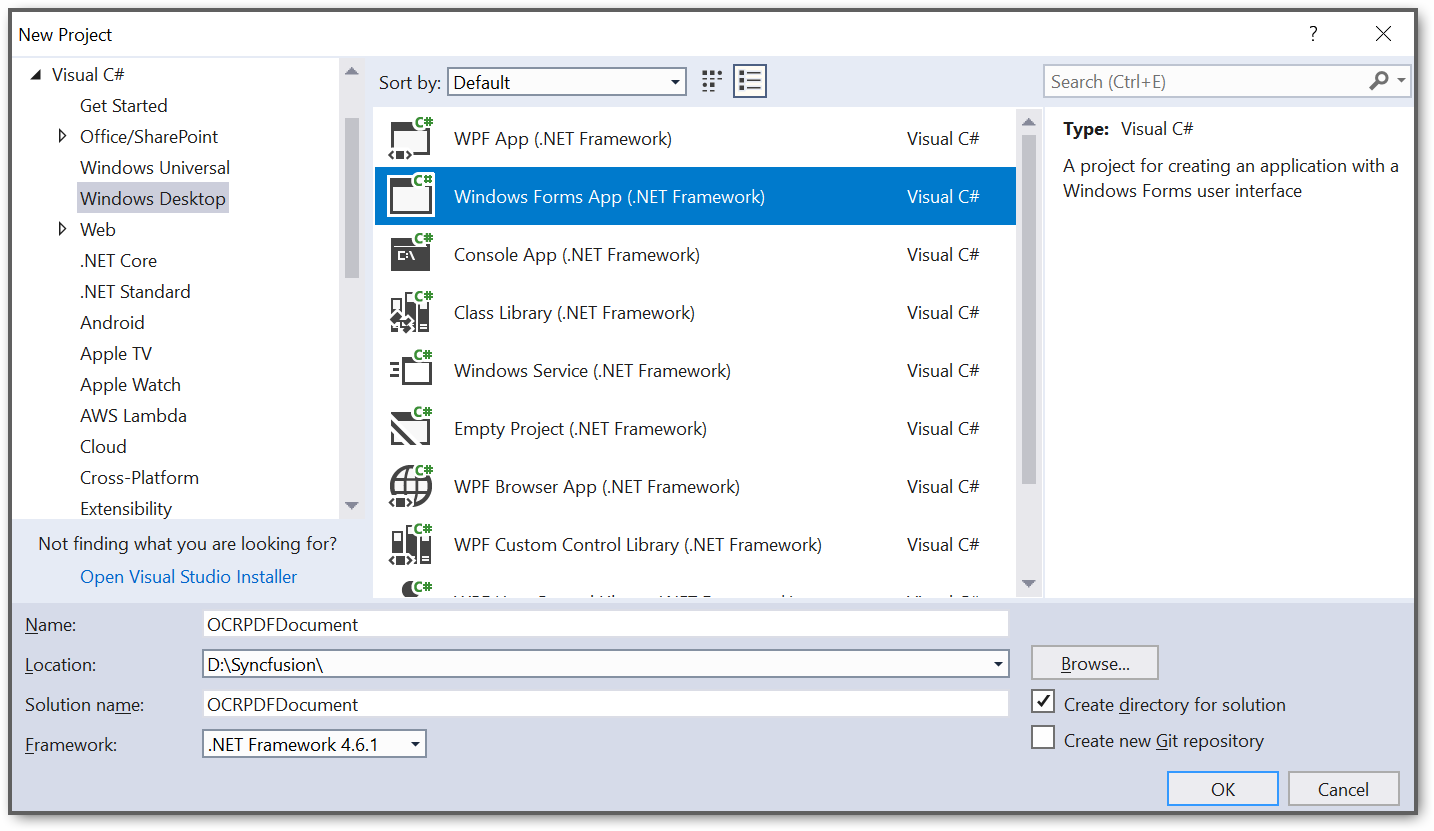Click the category tree scrollbar thumb
Screen dimensions: 1434x831
(x=351, y=197)
